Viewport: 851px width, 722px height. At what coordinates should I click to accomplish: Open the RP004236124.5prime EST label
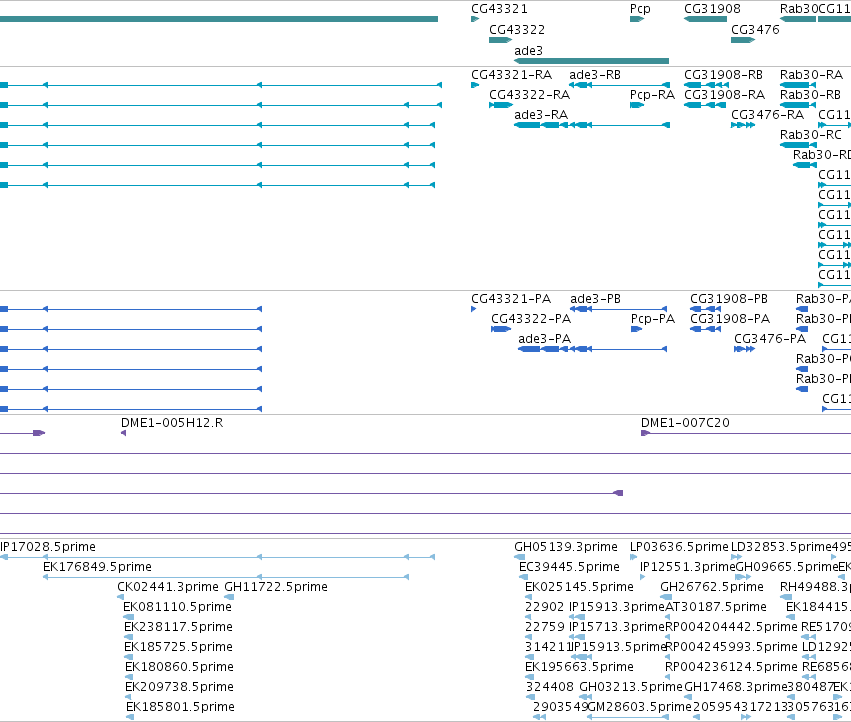coord(731,667)
